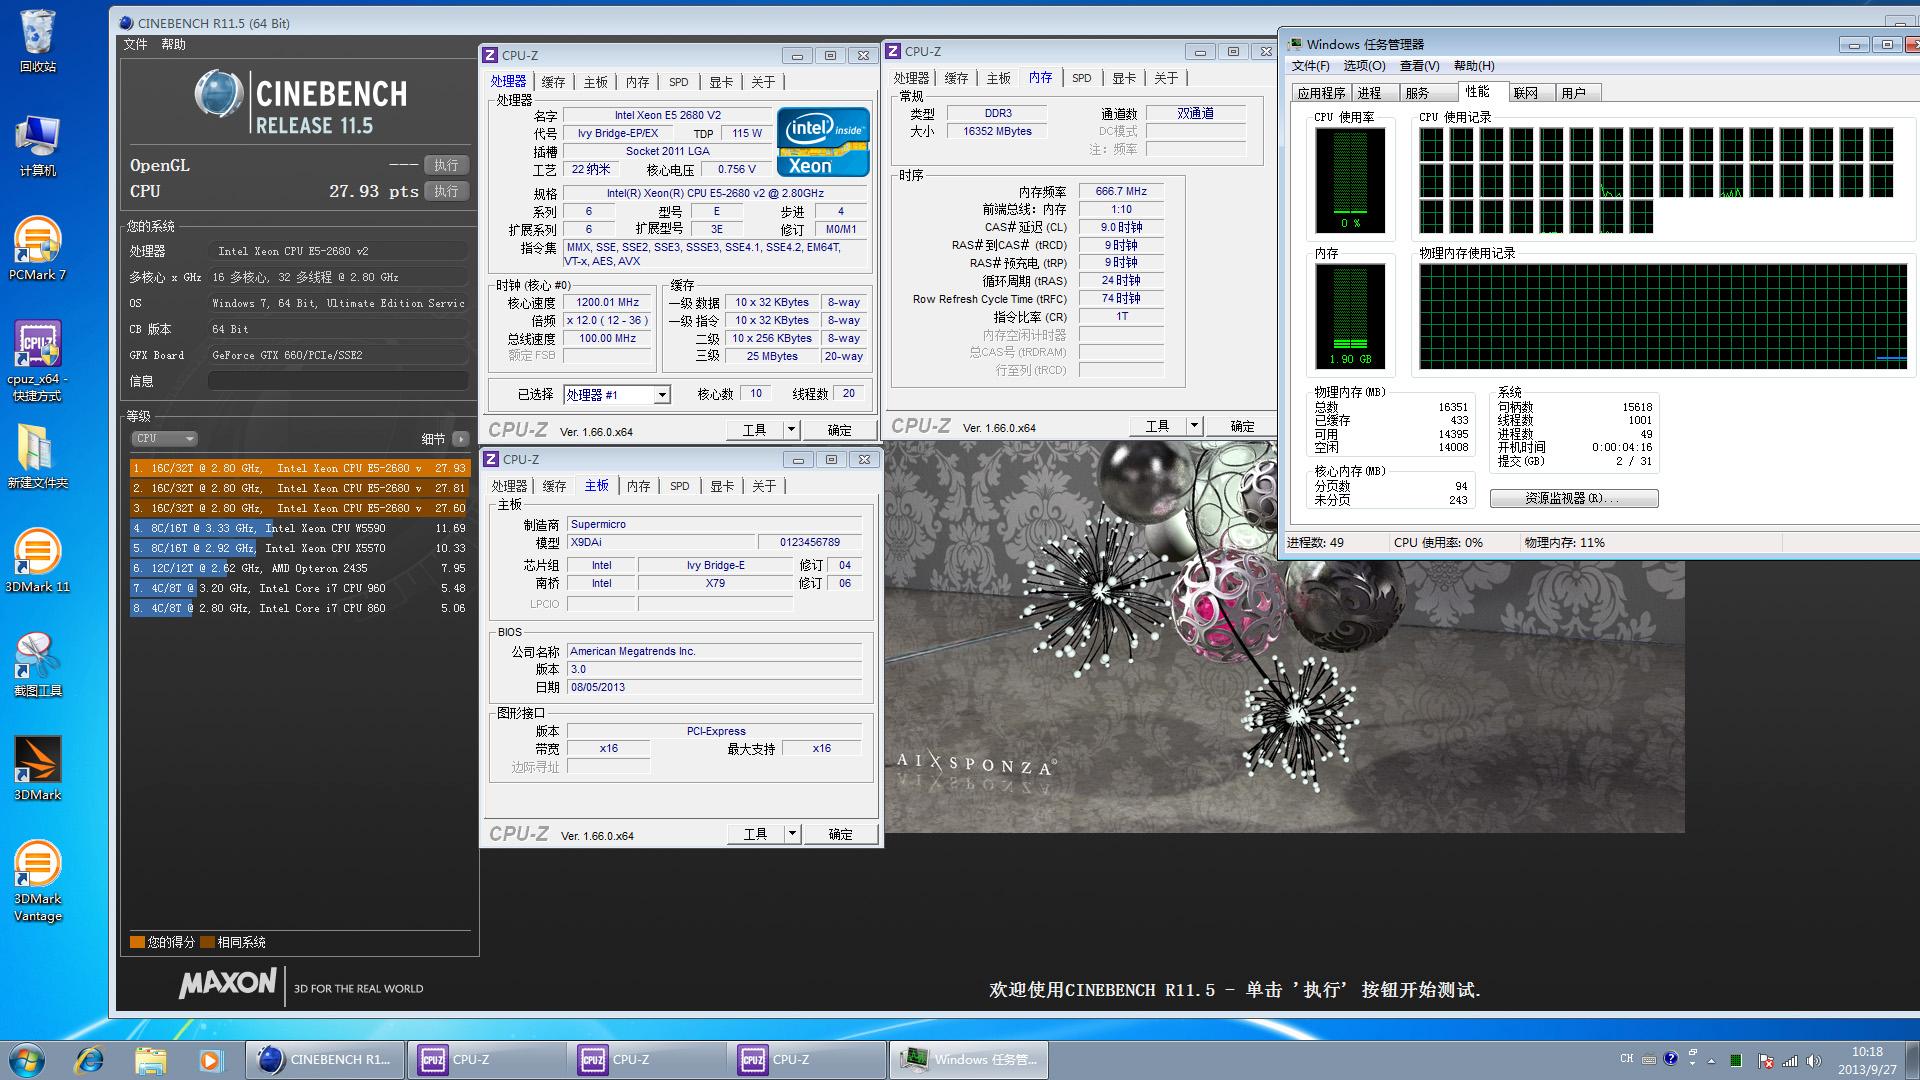Screen dimensions: 1920x1080
Task: Click the Intel Xeon inside logo
Action: tap(823, 141)
